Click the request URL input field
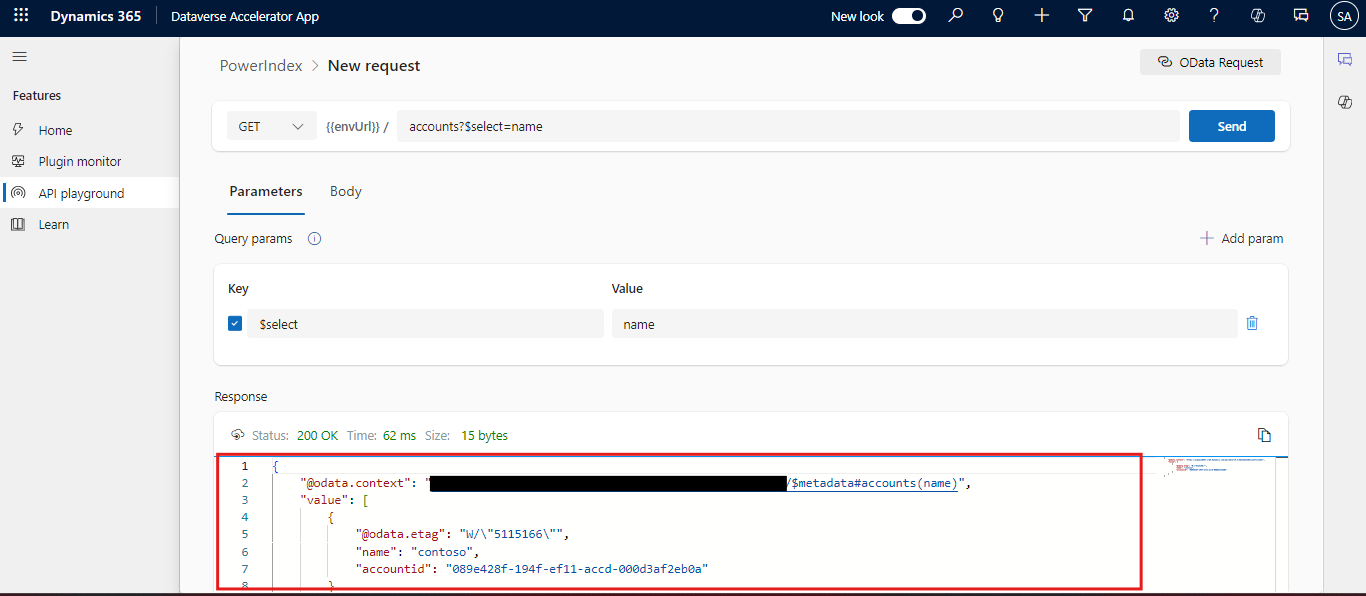Viewport: 1366px width, 596px height. (x=788, y=127)
